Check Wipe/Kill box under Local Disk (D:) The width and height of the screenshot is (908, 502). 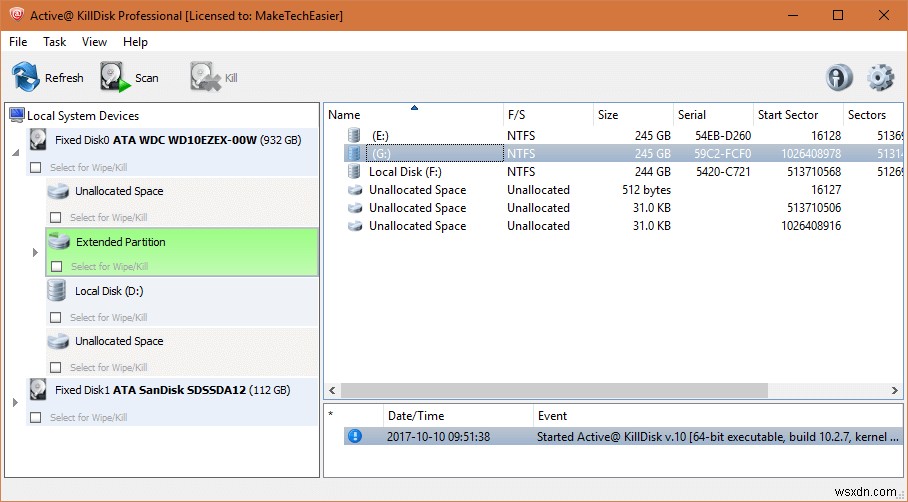coord(56,317)
